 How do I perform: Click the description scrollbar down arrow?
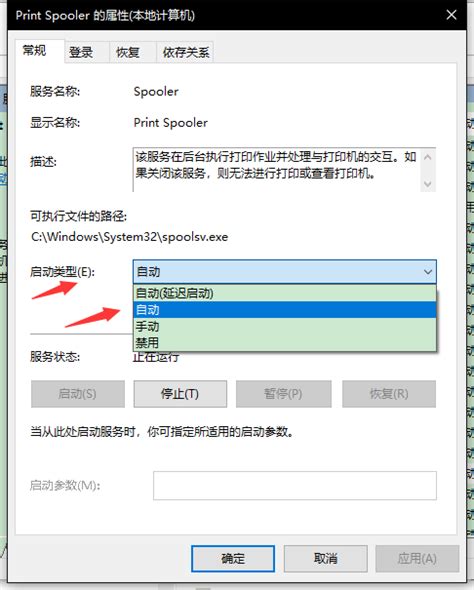(x=428, y=184)
